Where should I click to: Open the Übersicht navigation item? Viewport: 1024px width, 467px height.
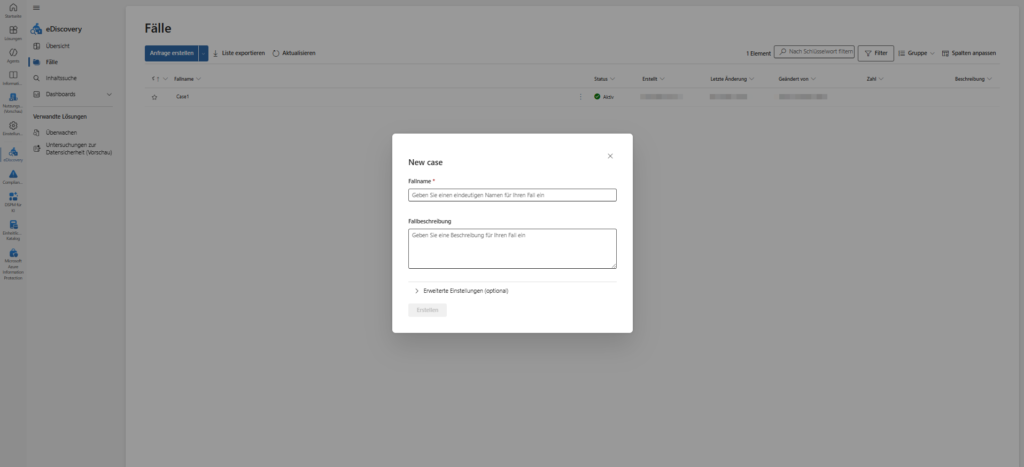click(57, 47)
